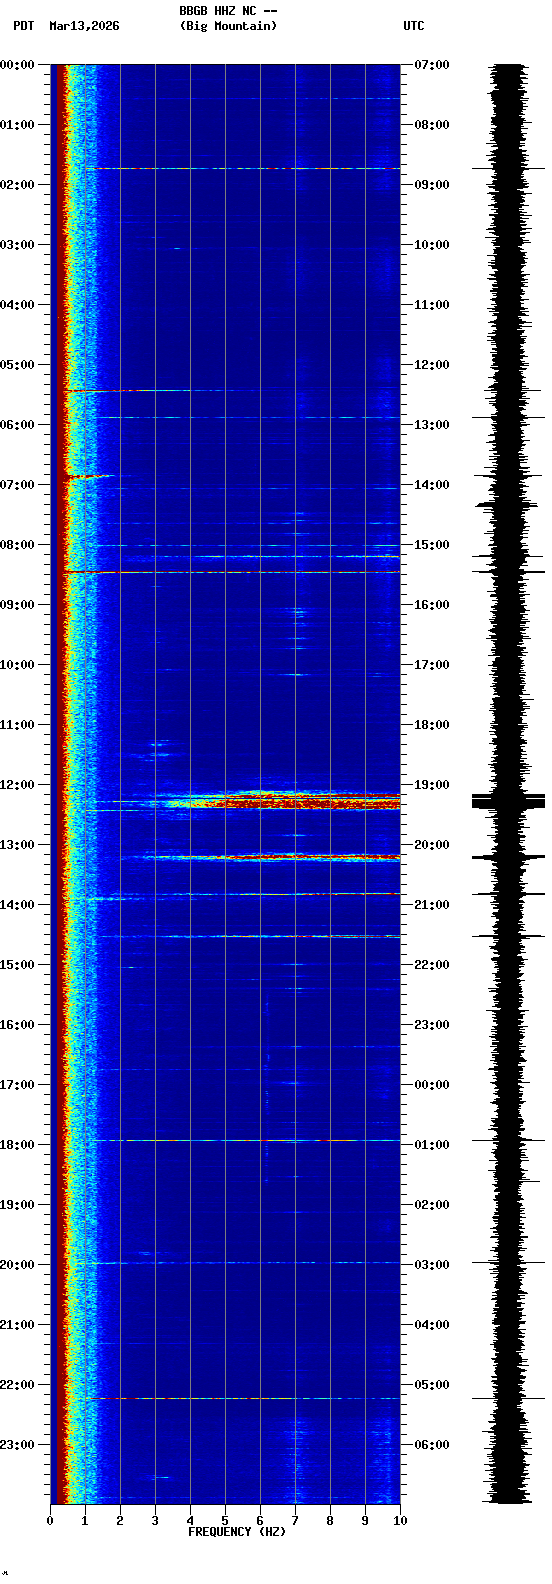552x1584 pixels.
Task: Click the 'PDT' timezone label
Action: pos(24,26)
